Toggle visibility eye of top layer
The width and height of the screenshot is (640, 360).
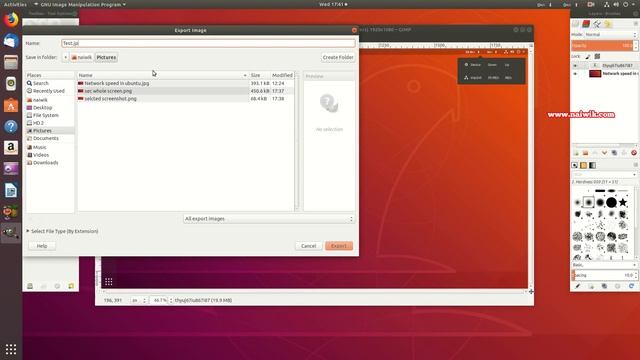575,65
